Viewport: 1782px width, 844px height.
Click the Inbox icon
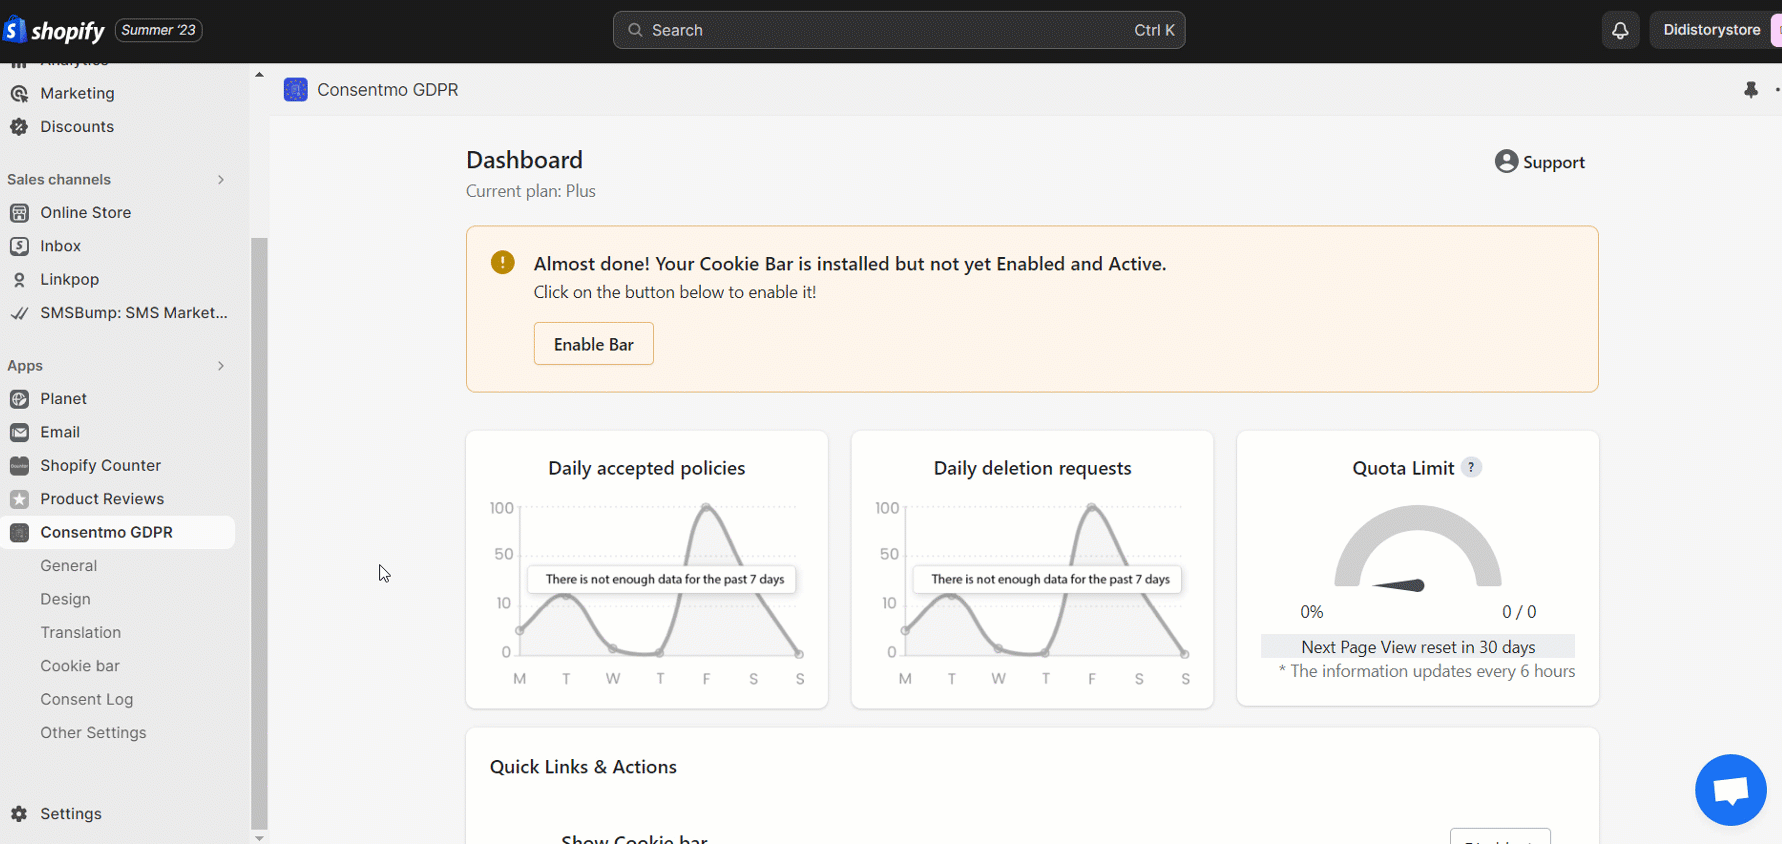click(x=19, y=246)
